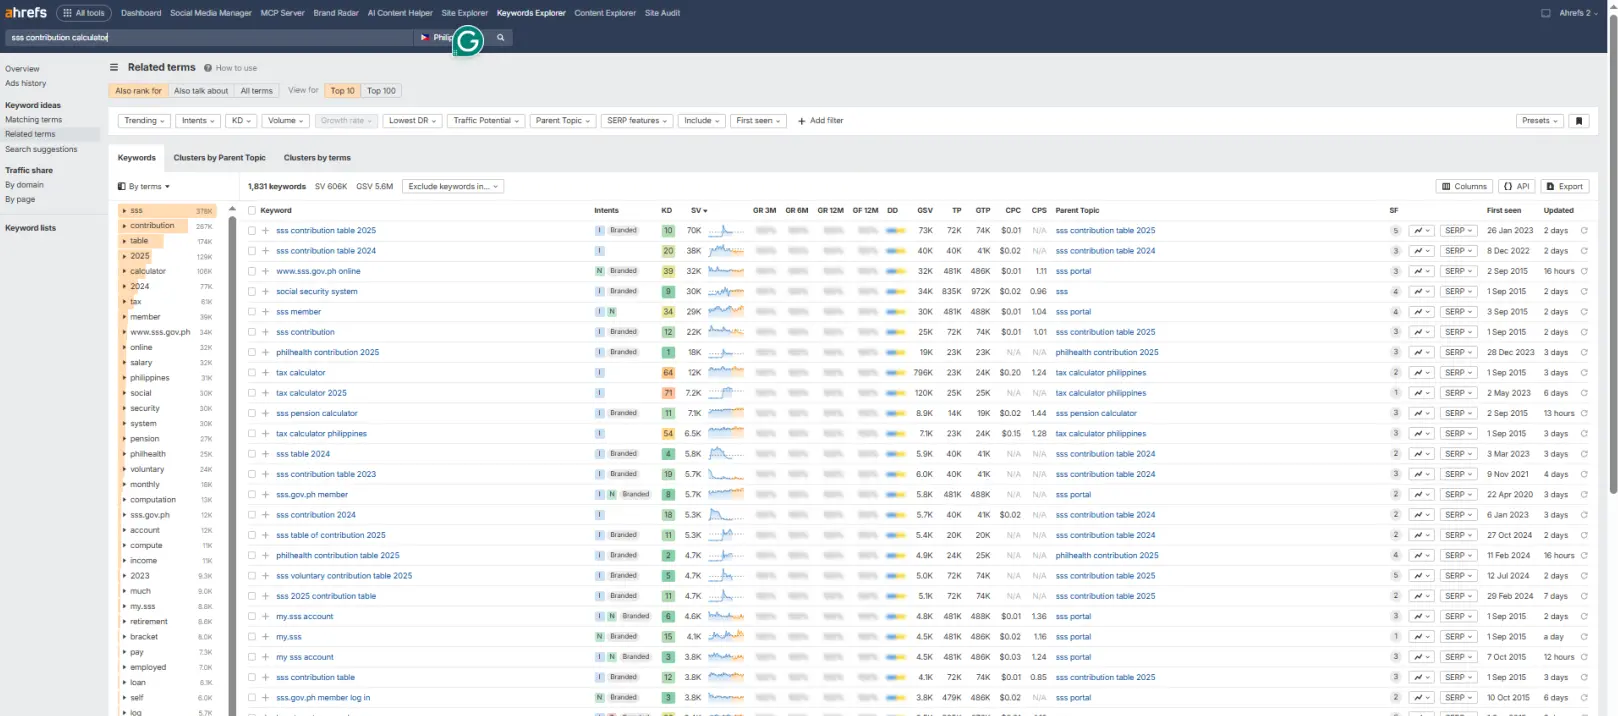This screenshot has height=716, width=1618.
Task: Open the Traffic Potential filter dropdown
Action: click(x=486, y=121)
